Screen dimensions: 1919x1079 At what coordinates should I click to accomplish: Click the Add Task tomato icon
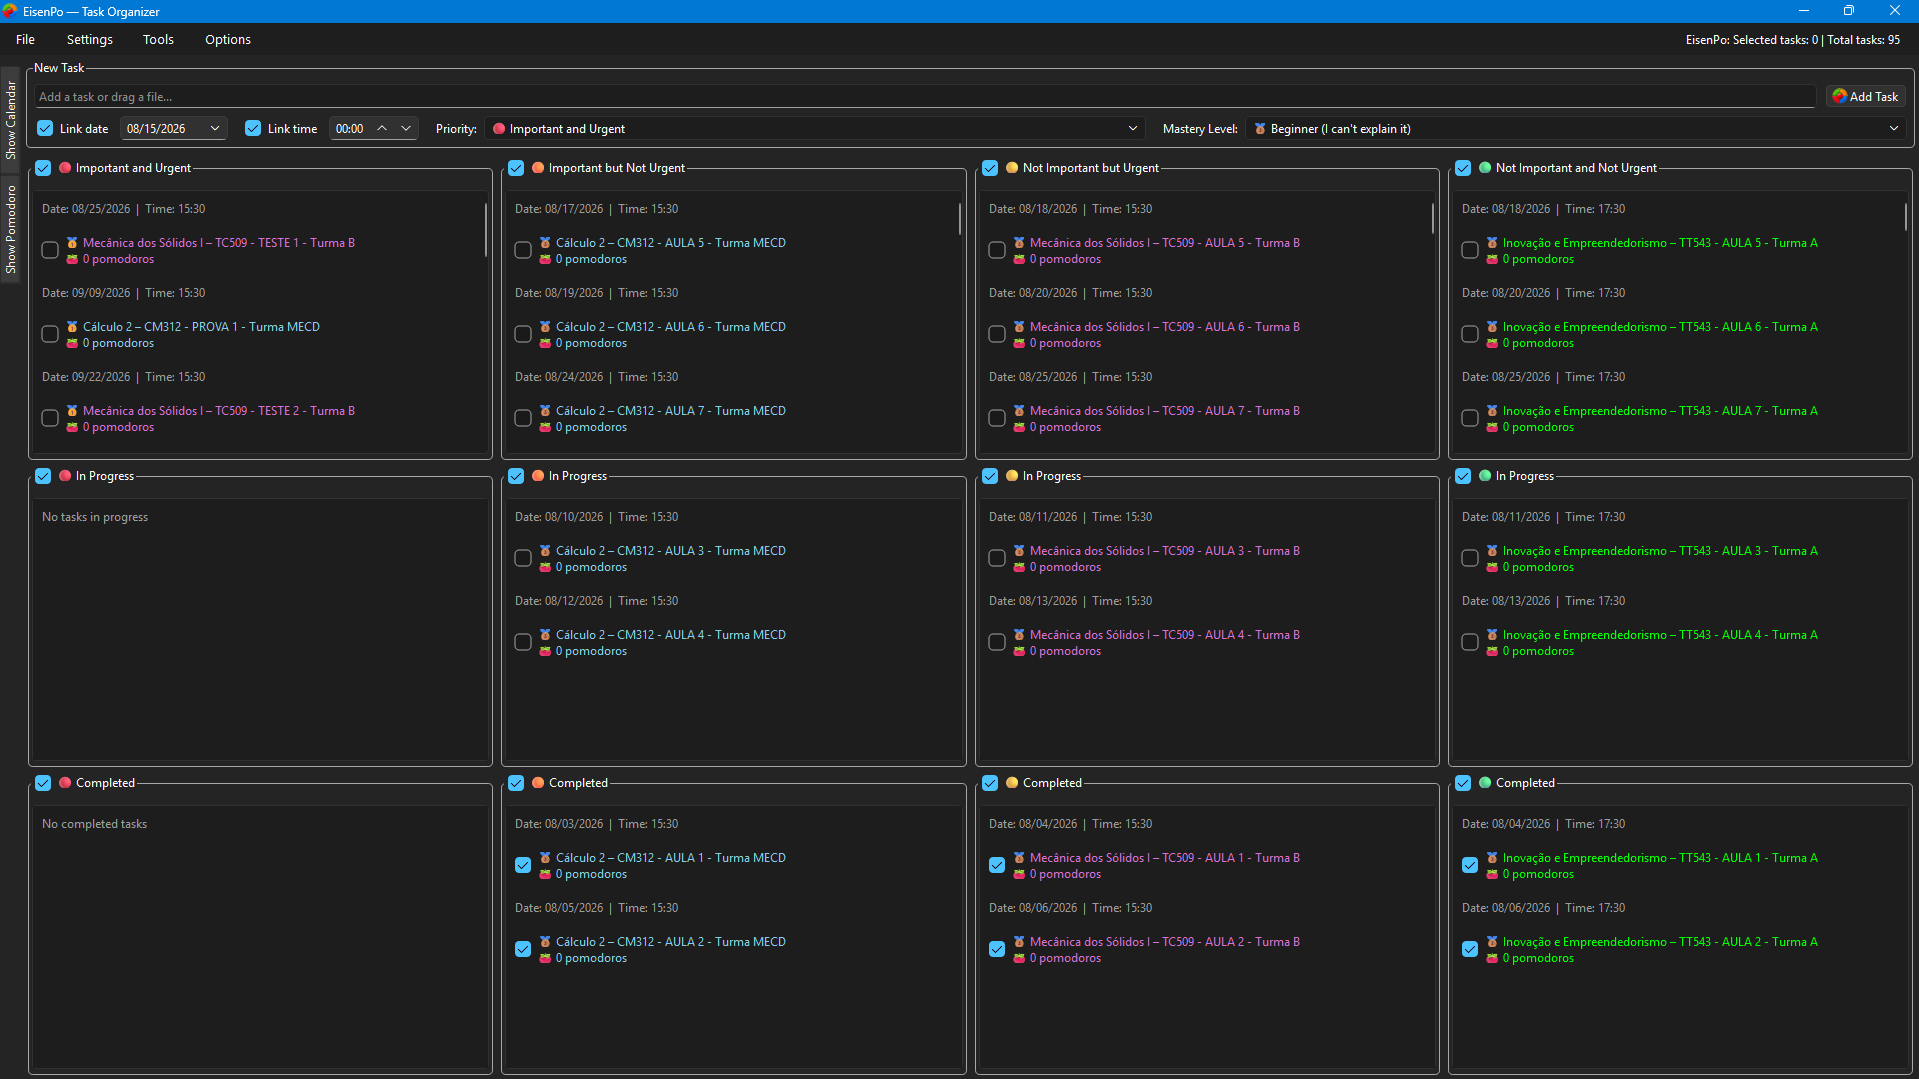coord(1839,97)
